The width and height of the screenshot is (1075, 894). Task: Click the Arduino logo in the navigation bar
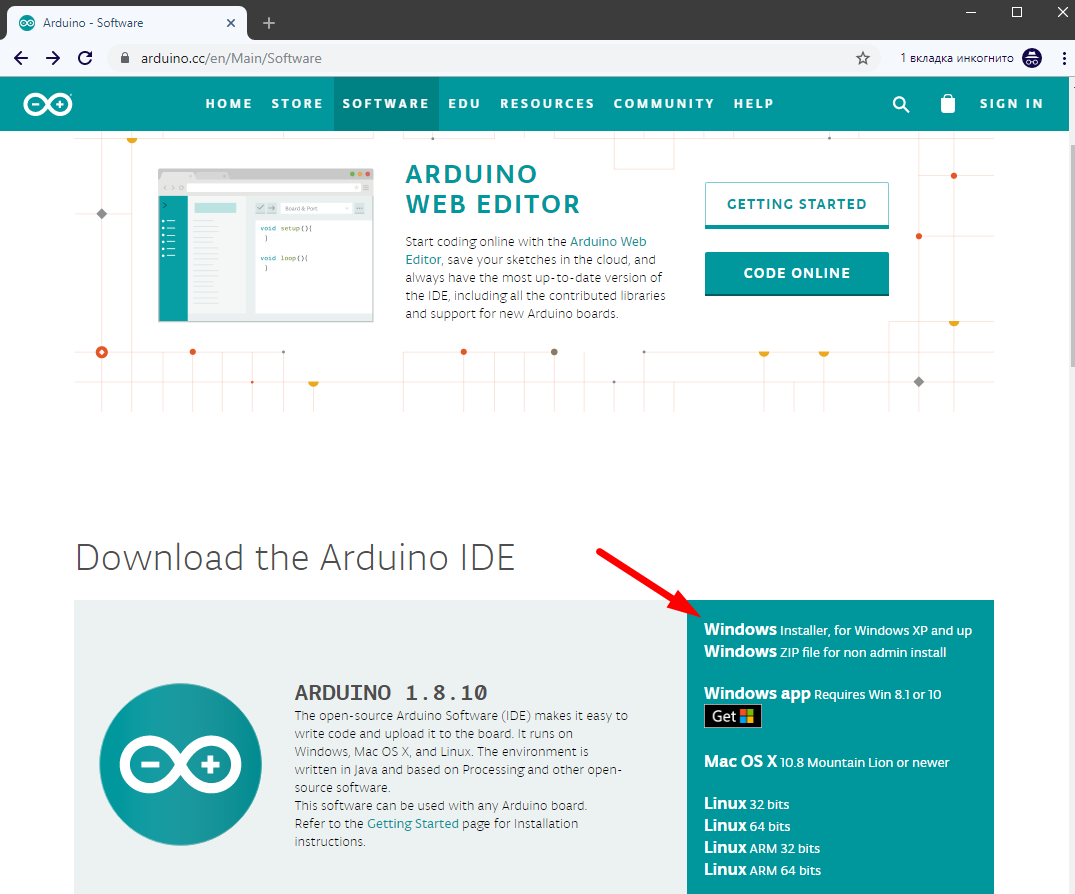pos(47,103)
